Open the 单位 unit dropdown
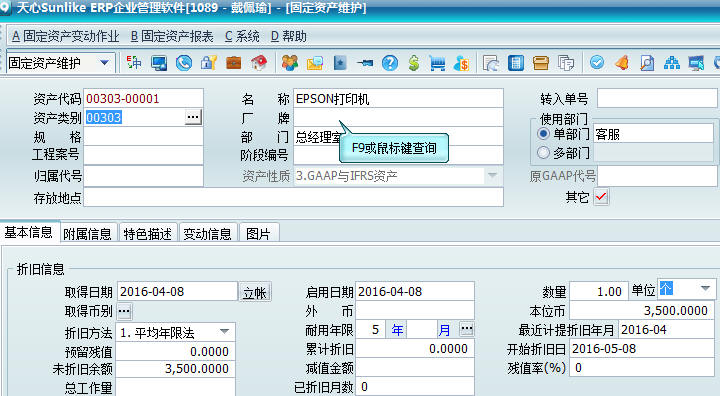The height and width of the screenshot is (396, 720). coord(705,289)
